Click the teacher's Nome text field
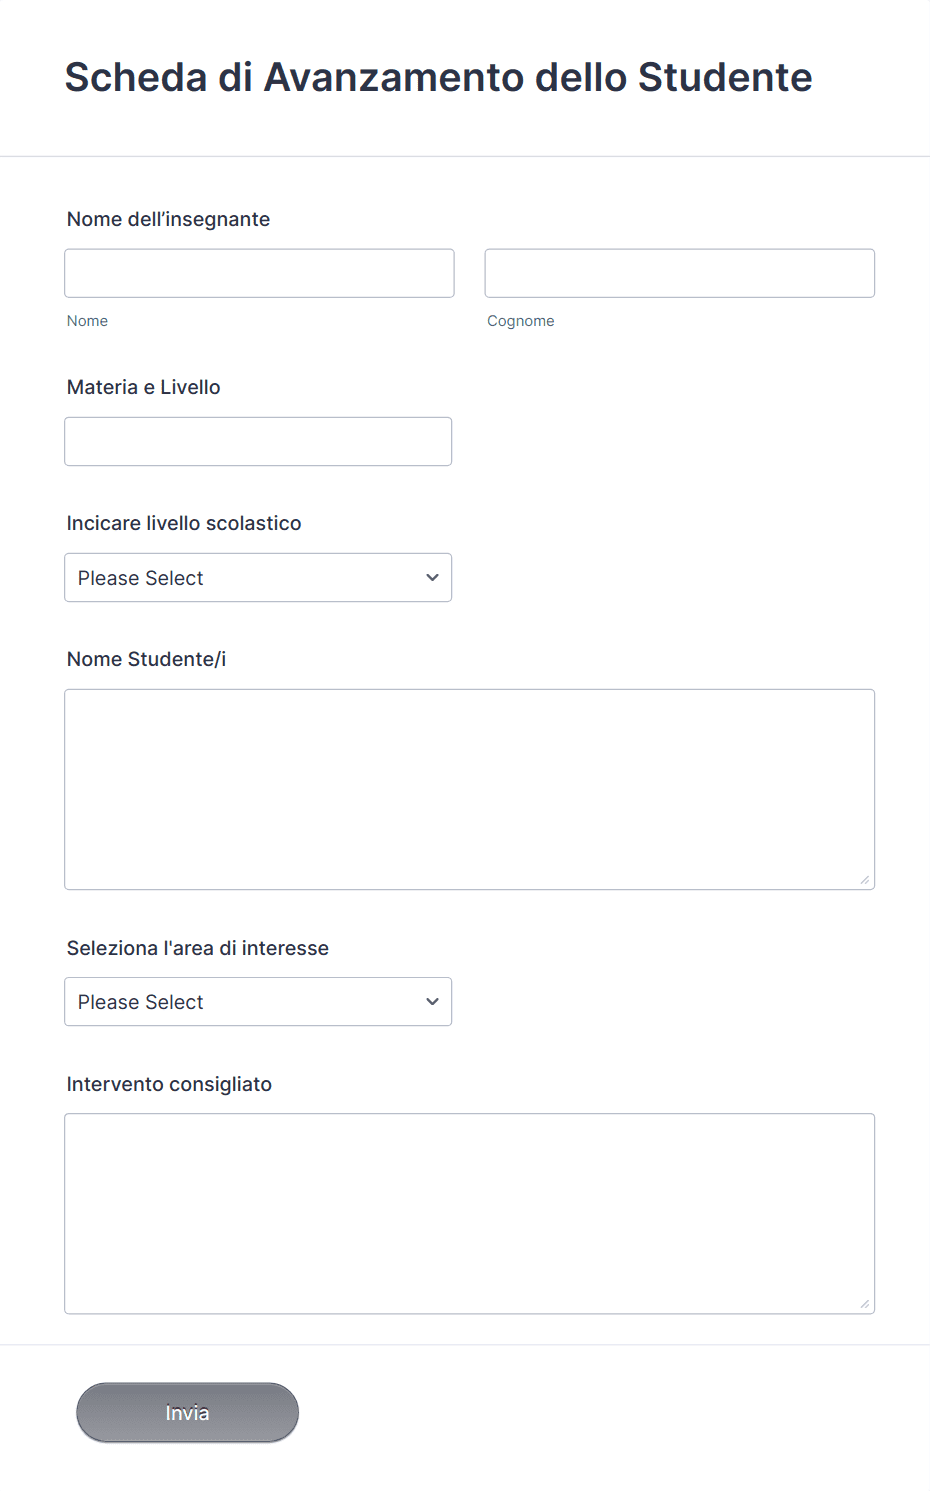 pos(259,273)
